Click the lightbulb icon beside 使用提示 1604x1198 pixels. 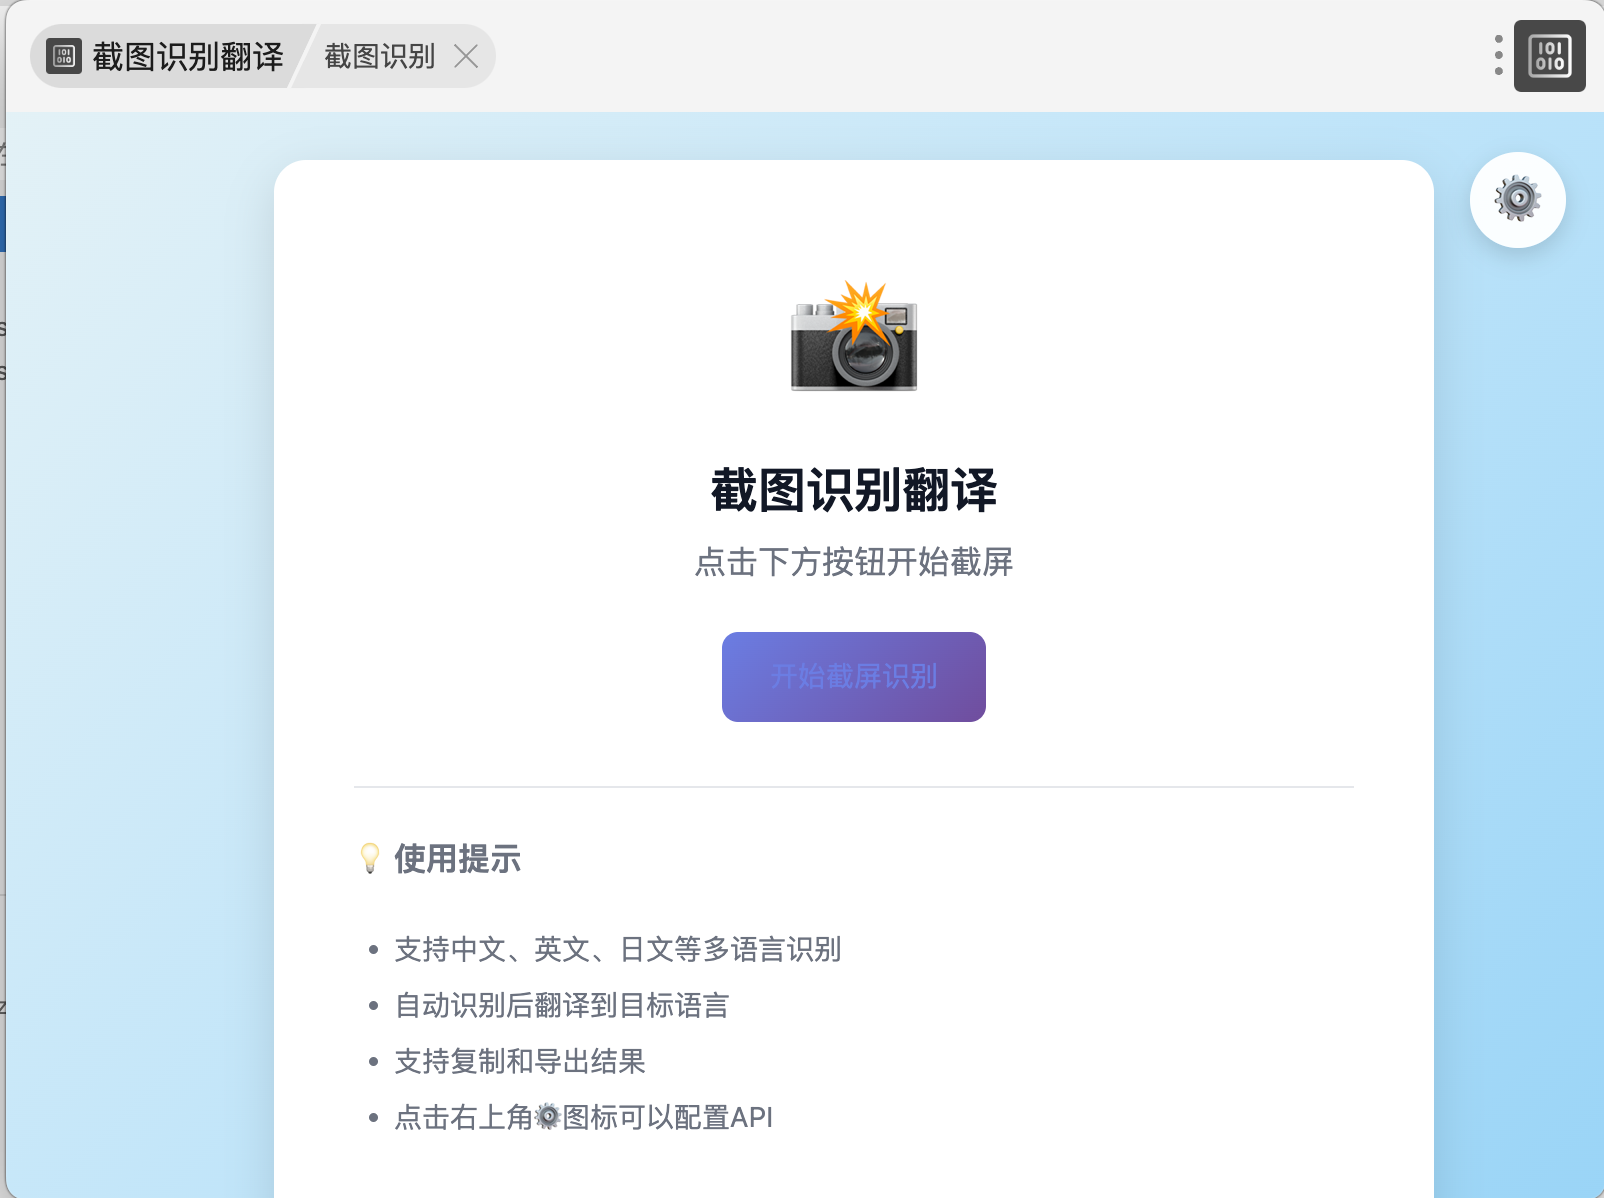point(370,858)
